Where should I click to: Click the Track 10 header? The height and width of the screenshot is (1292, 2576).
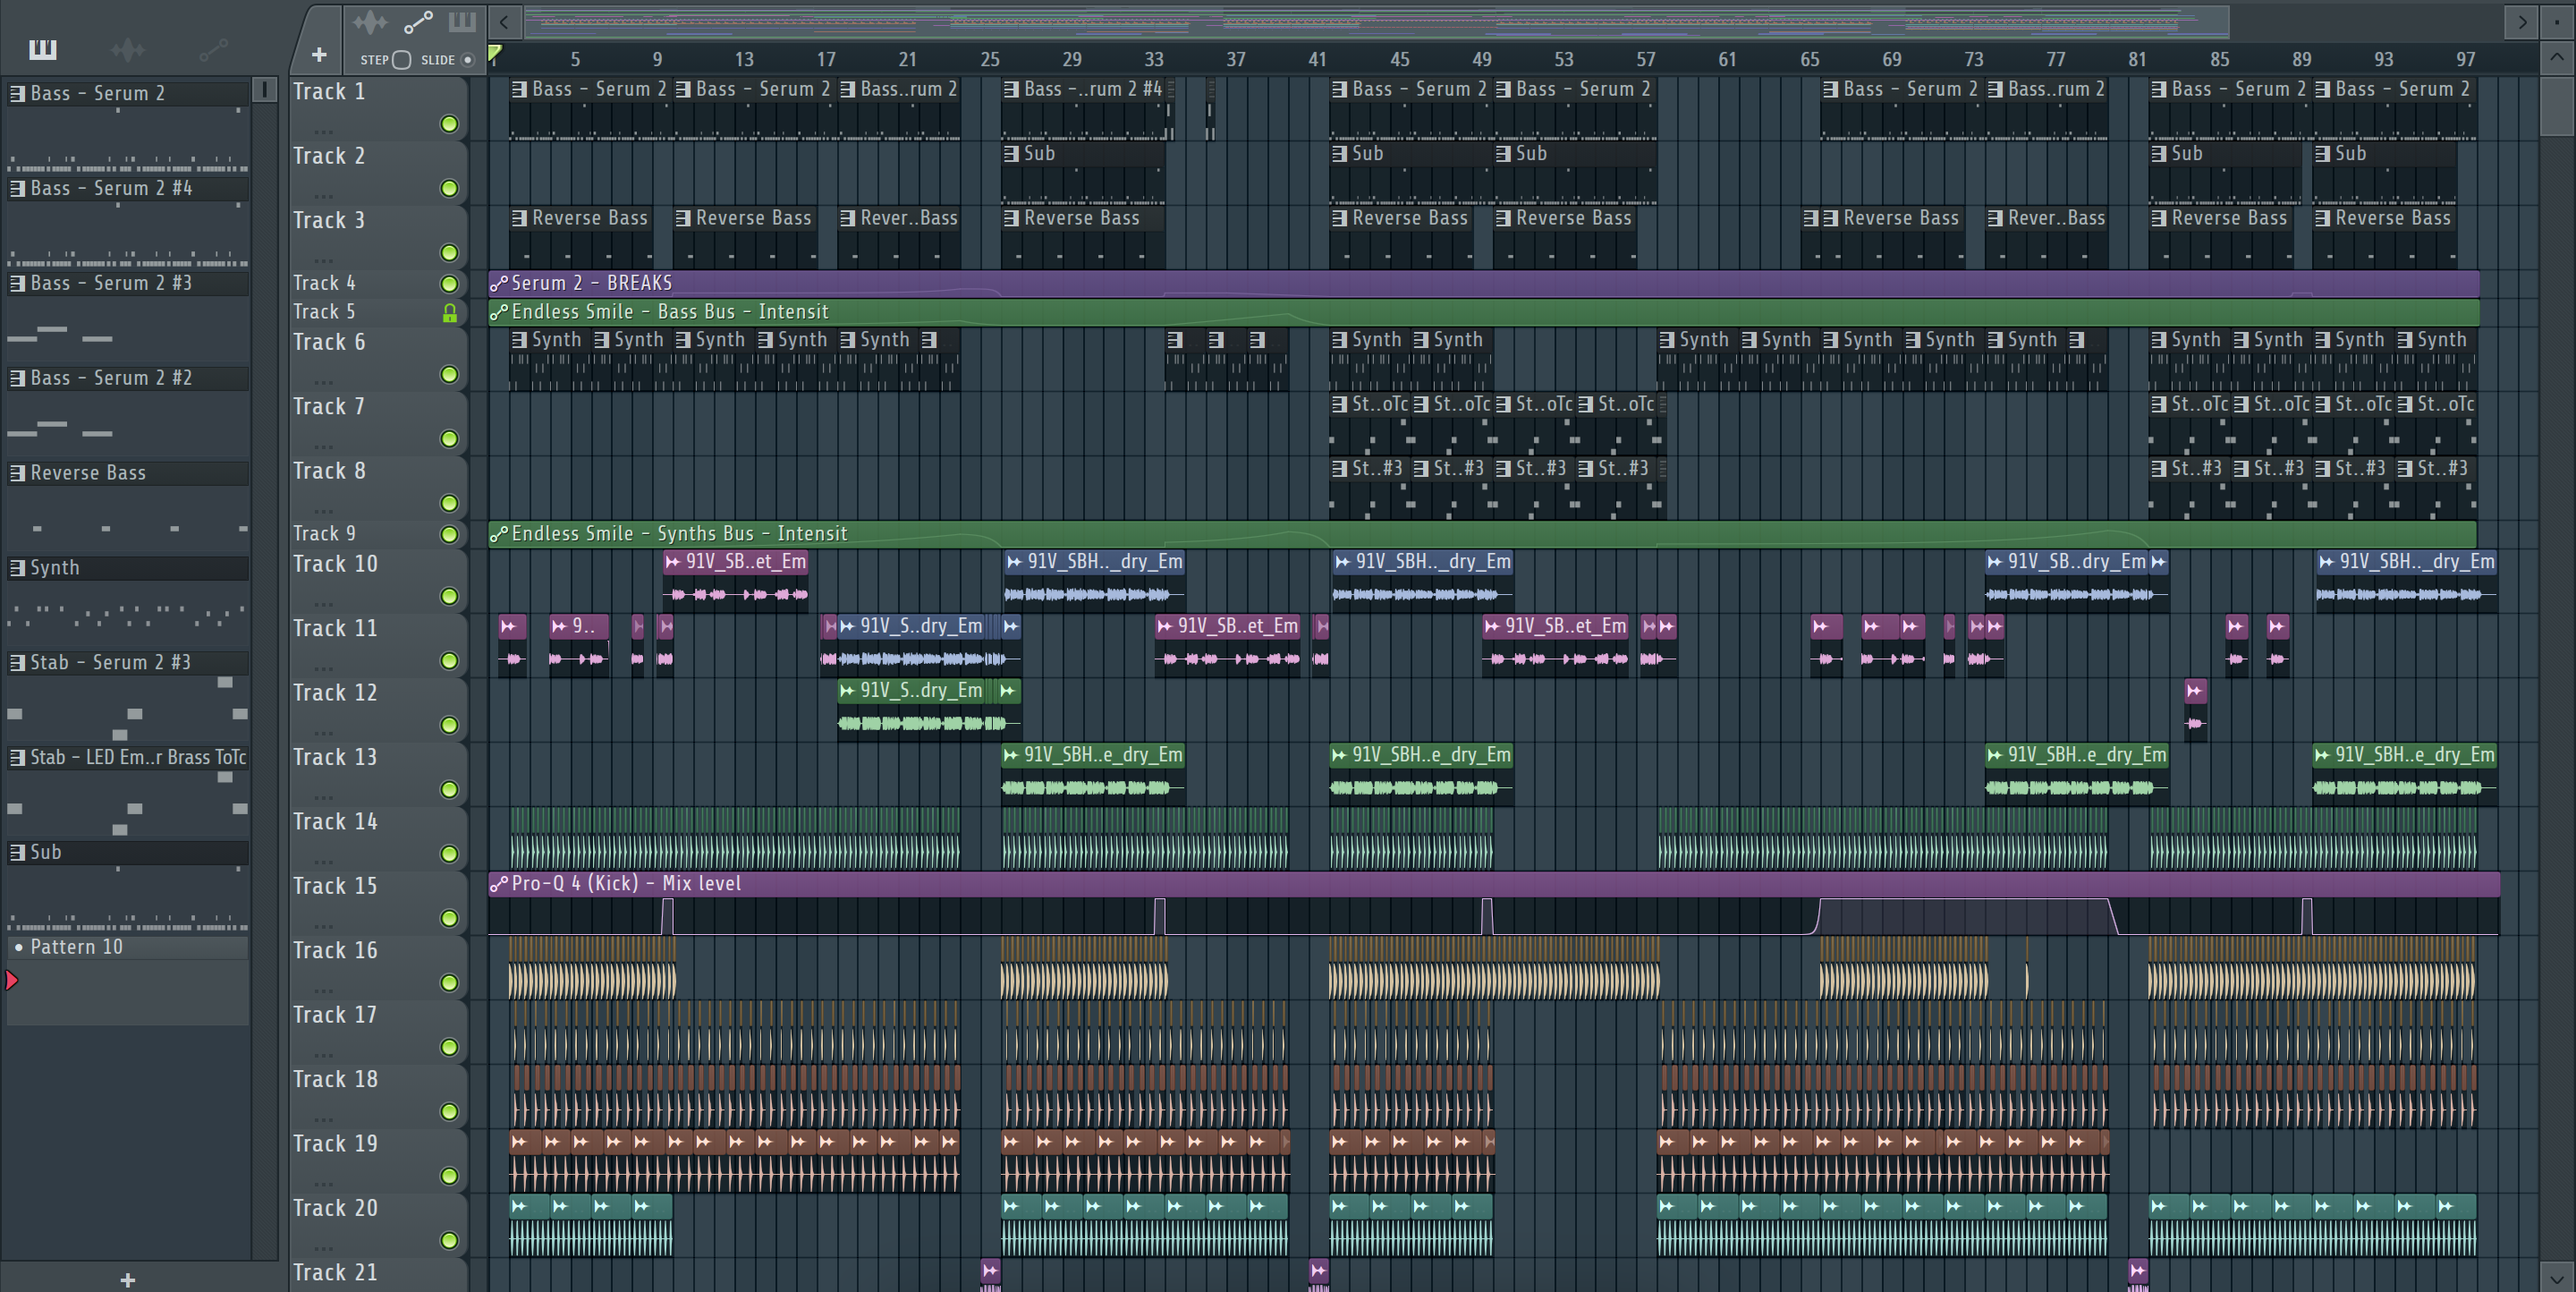click(x=378, y=580)
